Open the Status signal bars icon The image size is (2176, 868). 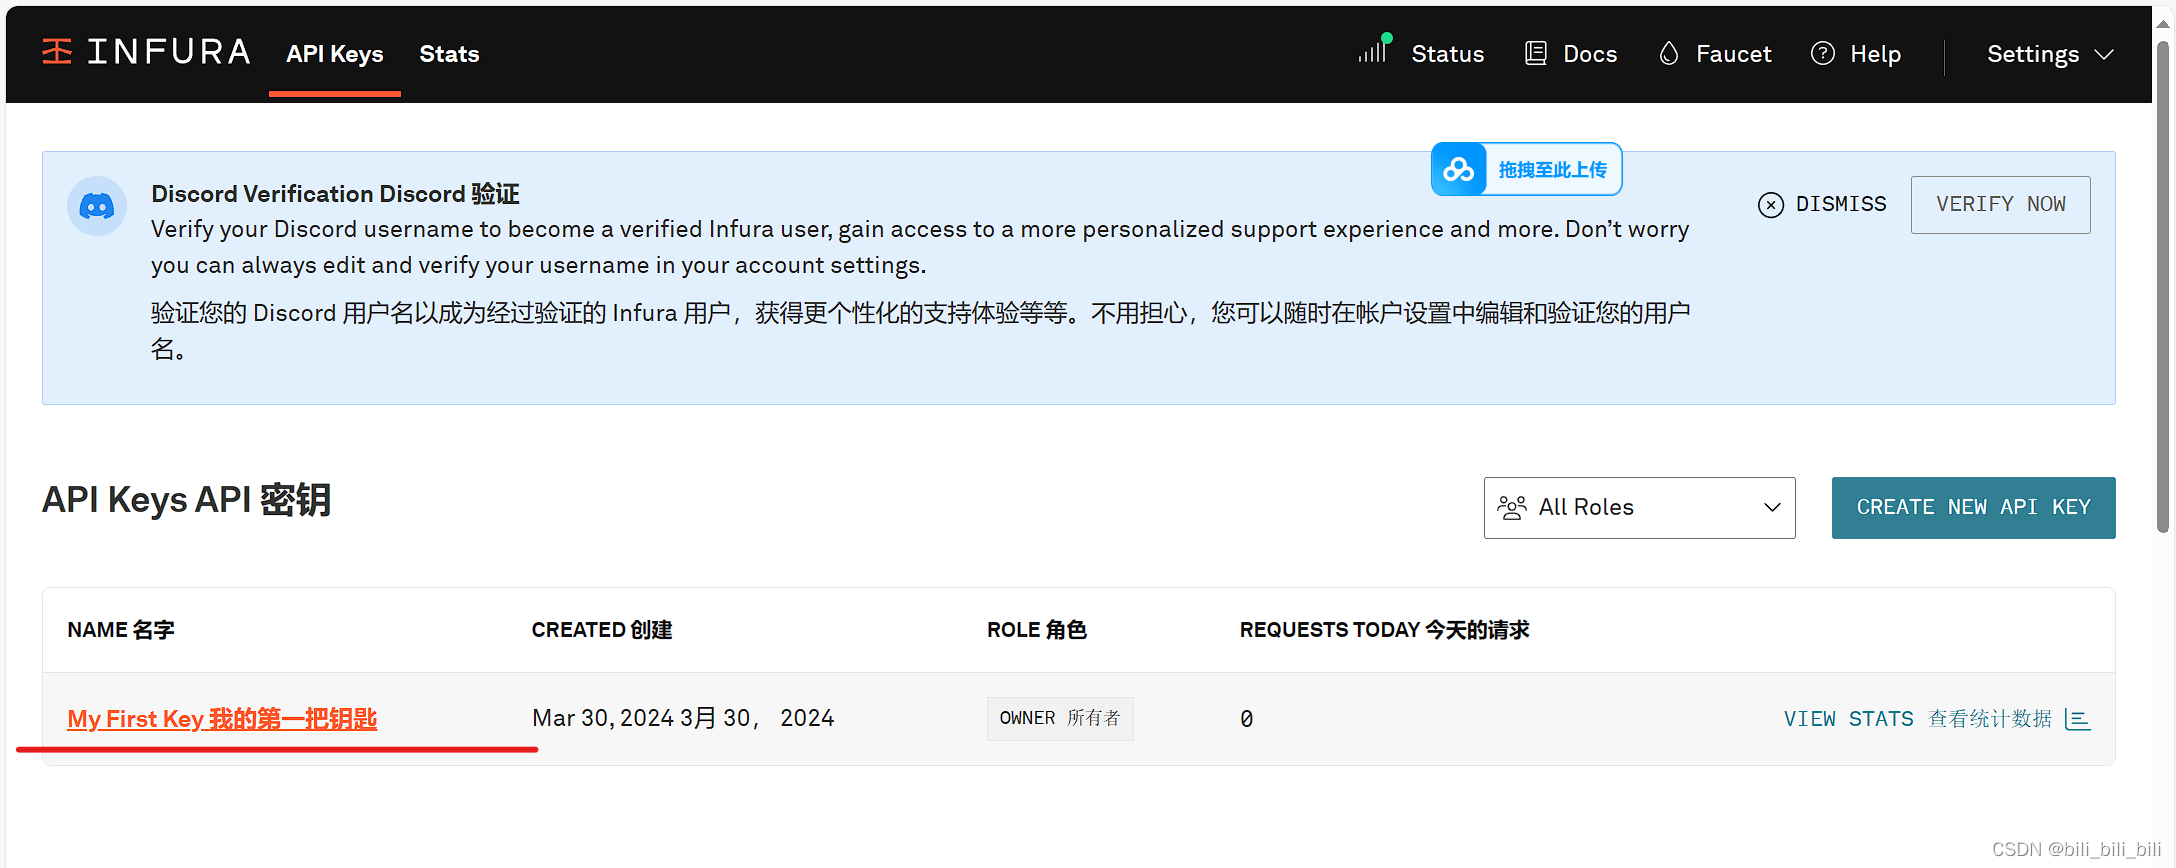[1374, 49]
